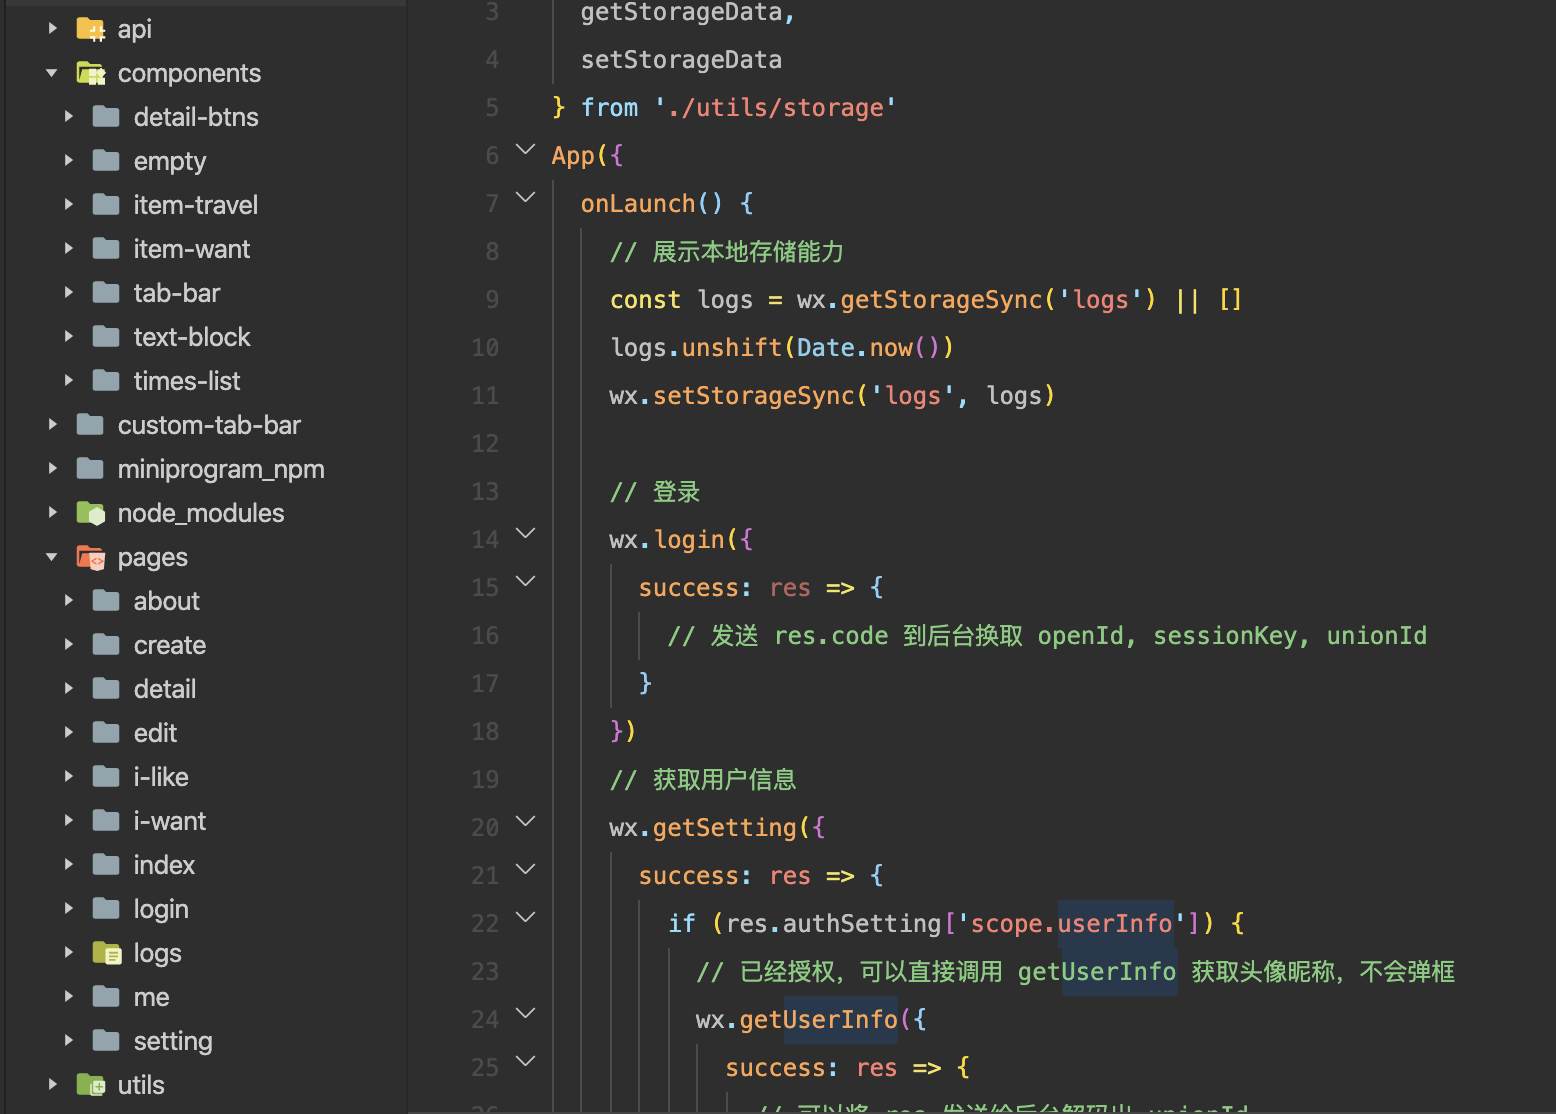Click the miniprogram_npm folder icon
1556x1114 pixels.
point(90,469)
